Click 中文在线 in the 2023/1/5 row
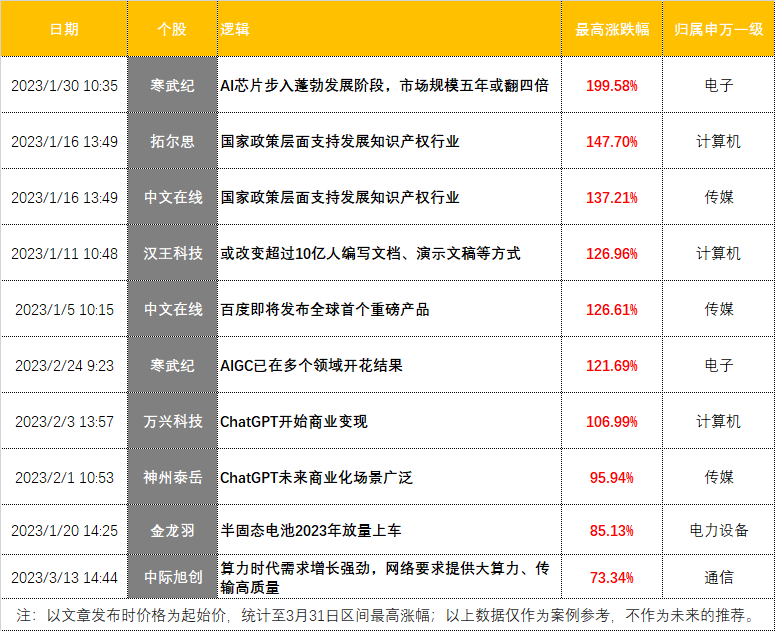Screen dimensions: 775x631 (x=173, y=310)
